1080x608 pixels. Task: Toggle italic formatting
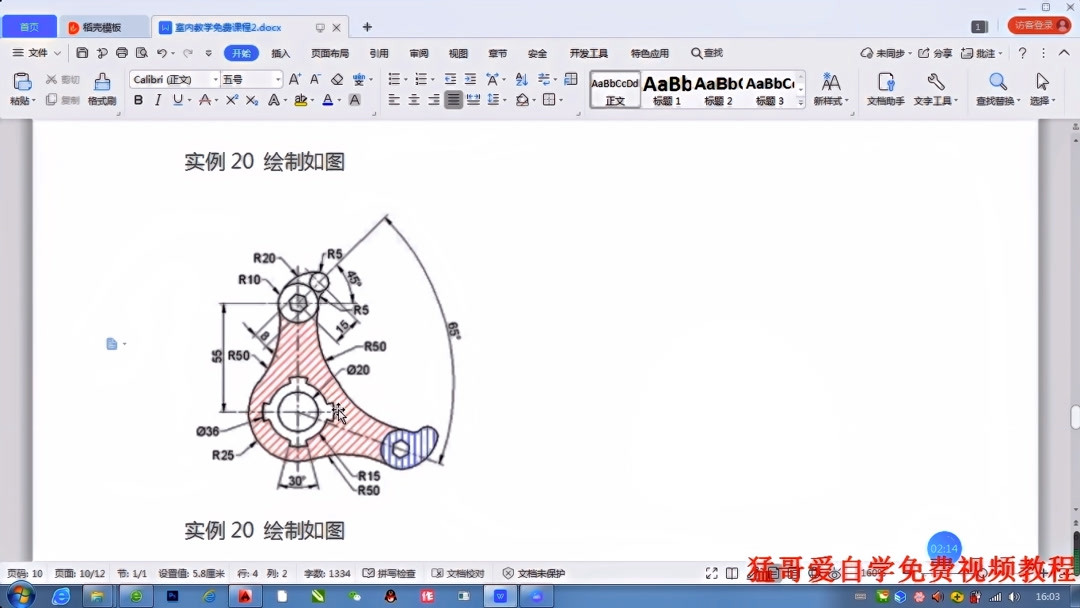click(157, 100)
